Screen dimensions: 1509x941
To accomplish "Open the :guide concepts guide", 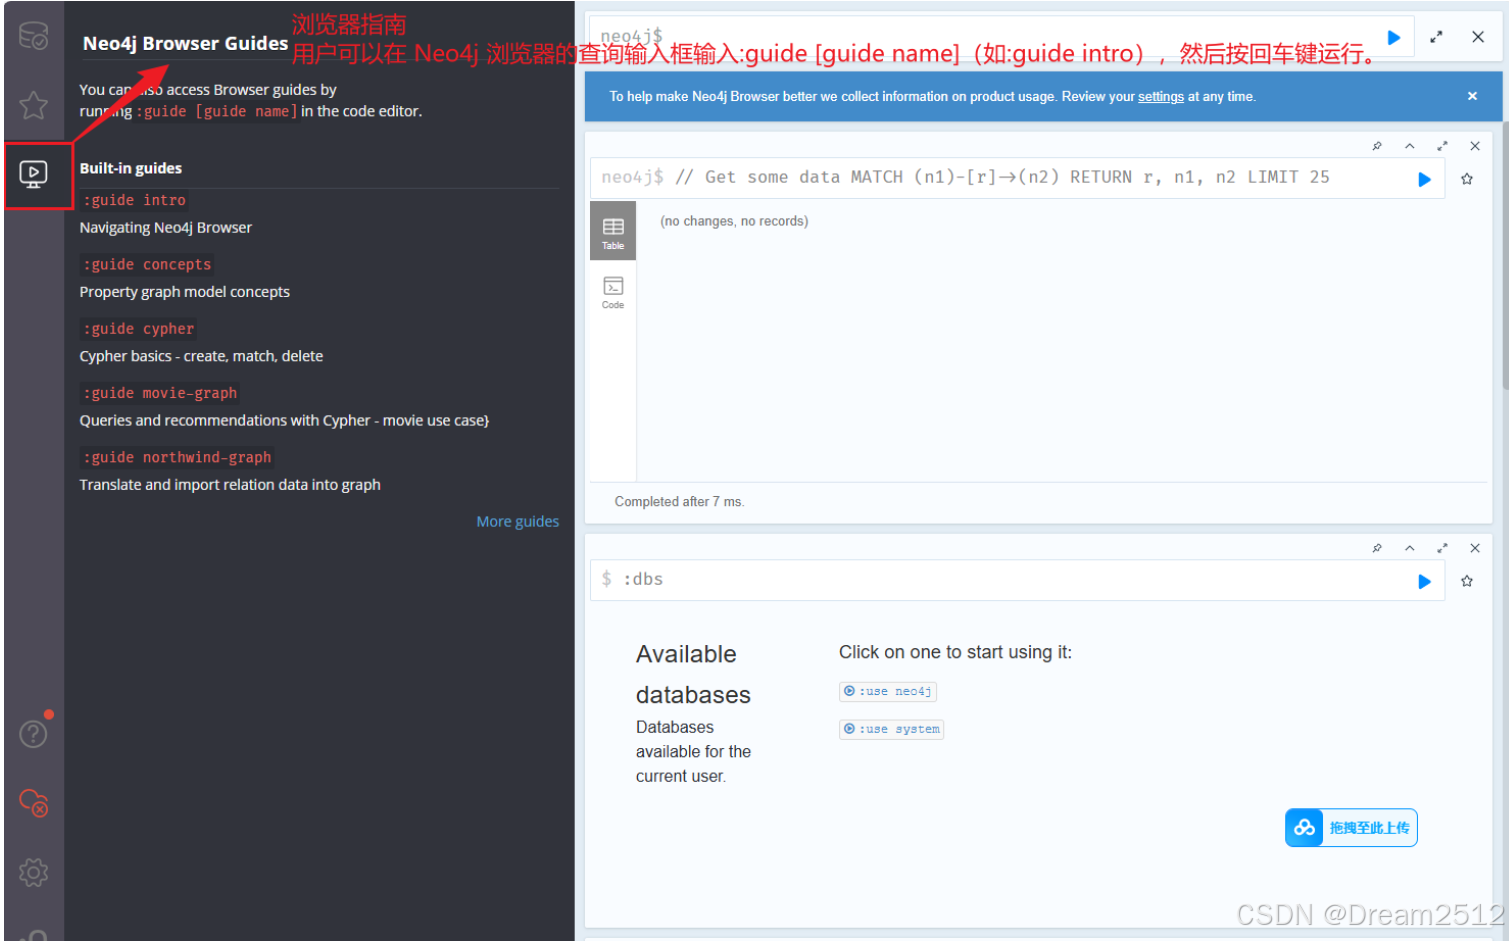I will tap(147, 265).
